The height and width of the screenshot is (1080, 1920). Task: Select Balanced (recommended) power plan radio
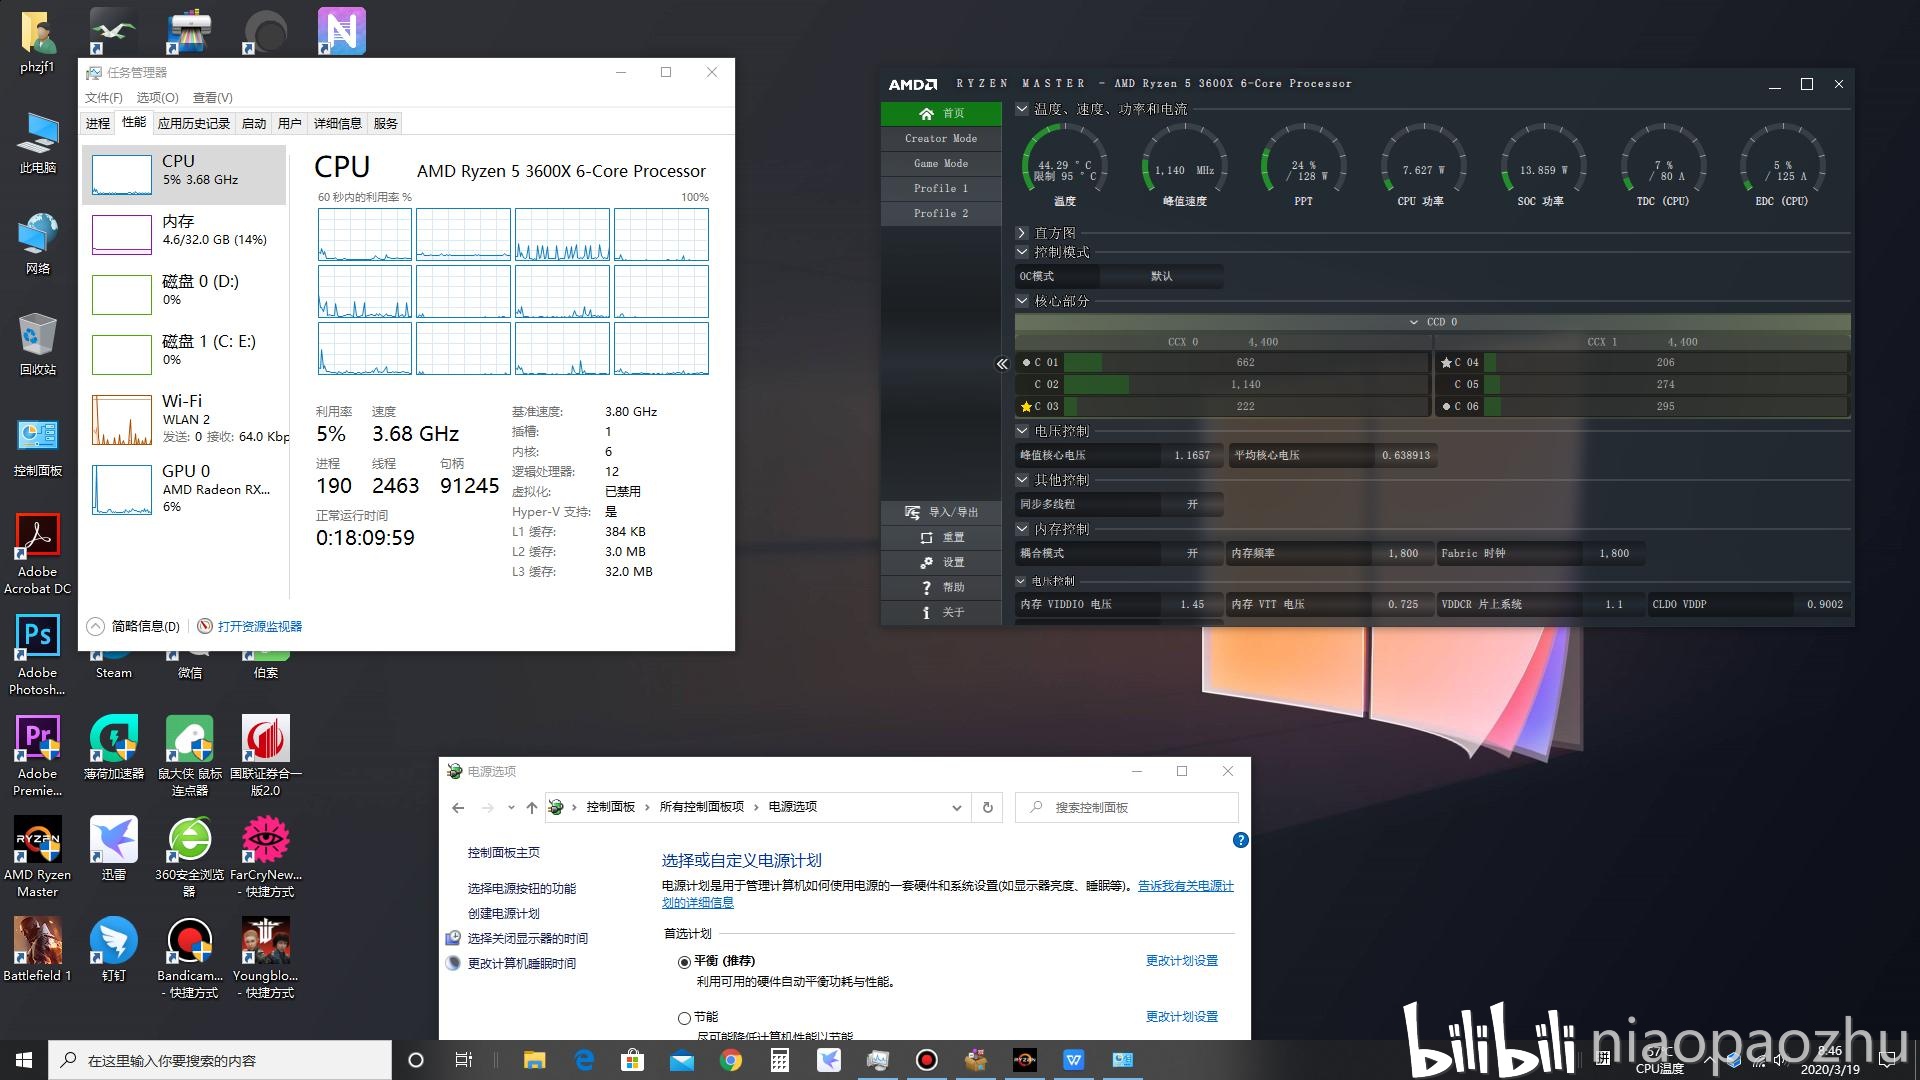684,962
